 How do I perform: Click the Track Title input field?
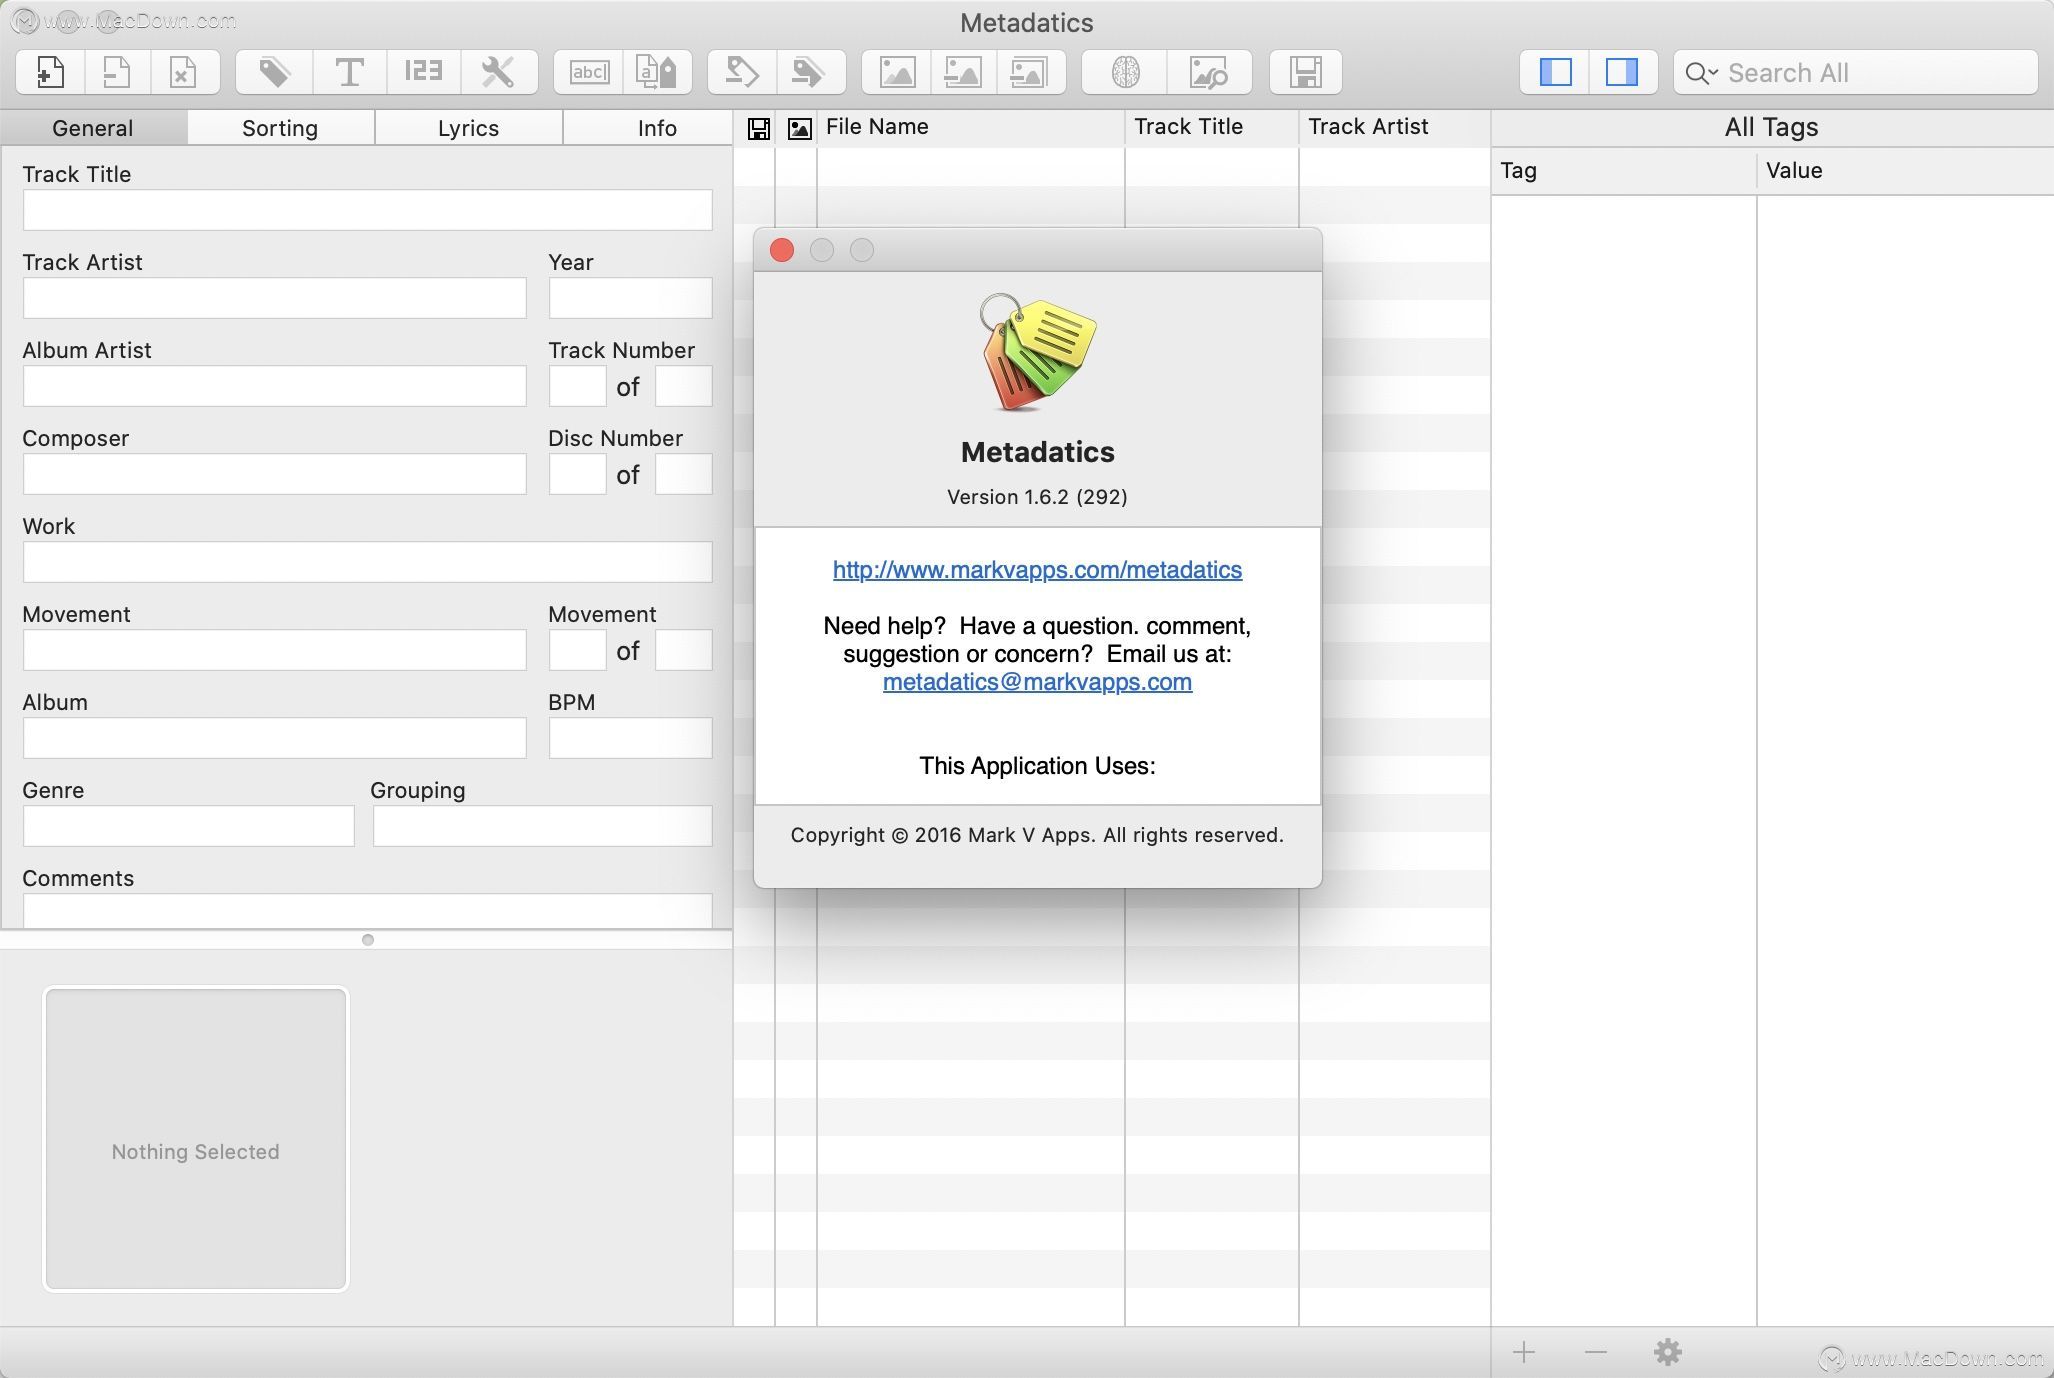pos(368,210)
